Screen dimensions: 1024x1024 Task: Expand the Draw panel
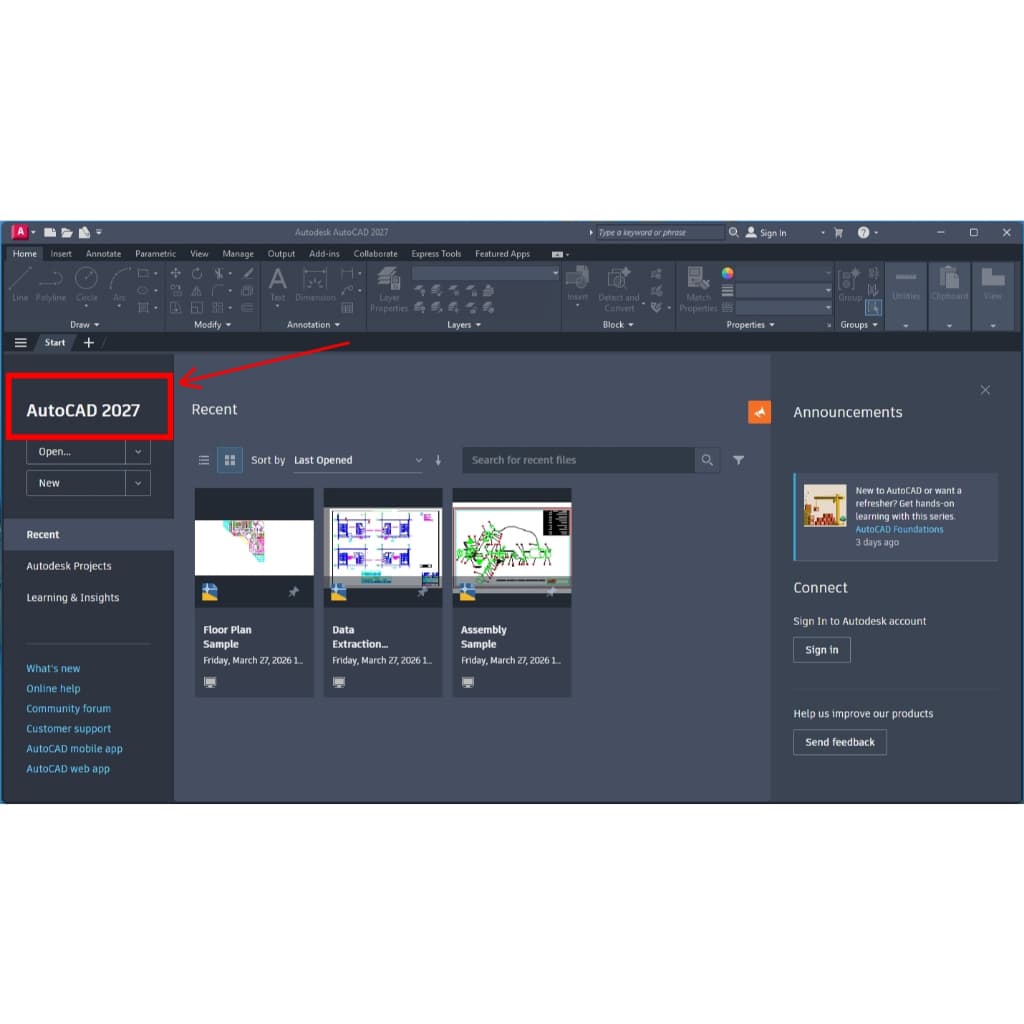pyautogui.click(x=85, y=325)
